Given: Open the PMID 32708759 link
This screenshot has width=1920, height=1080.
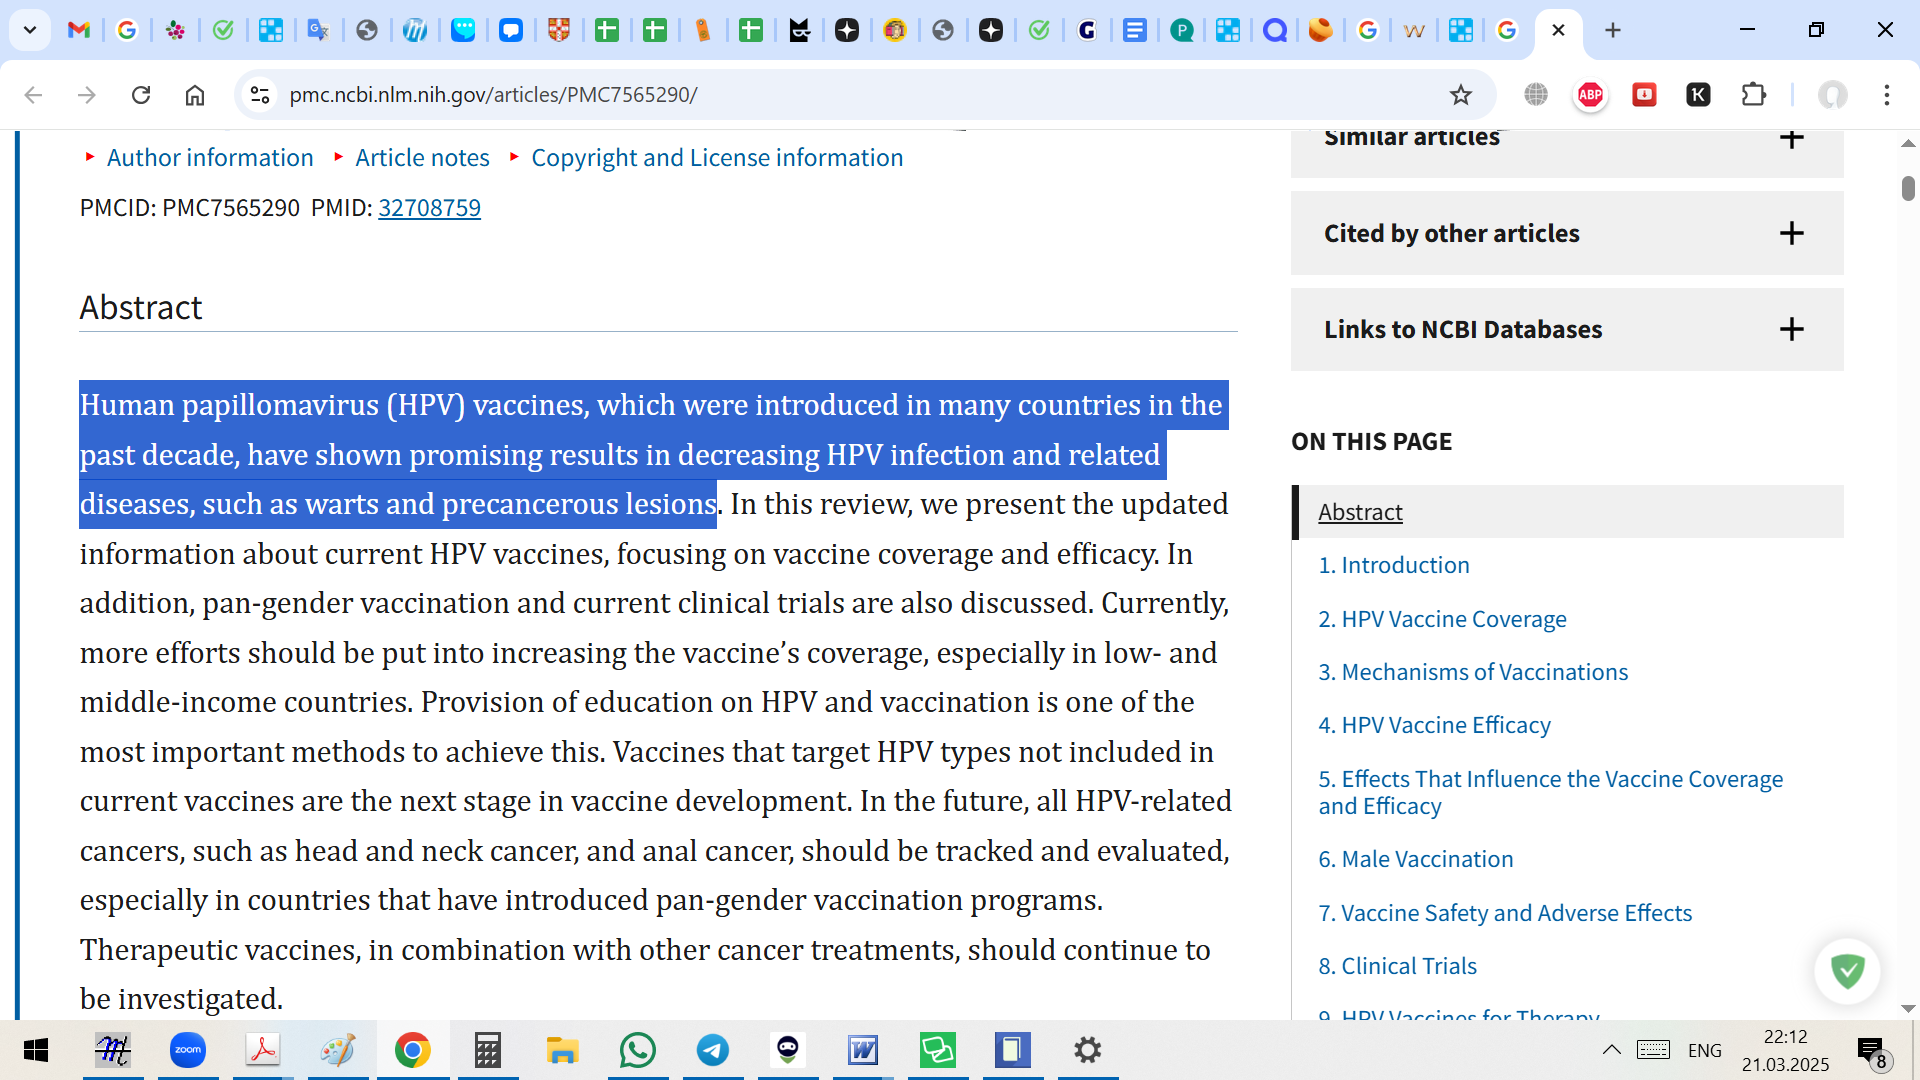Looking at the screenshot, I should pos(429,208).
